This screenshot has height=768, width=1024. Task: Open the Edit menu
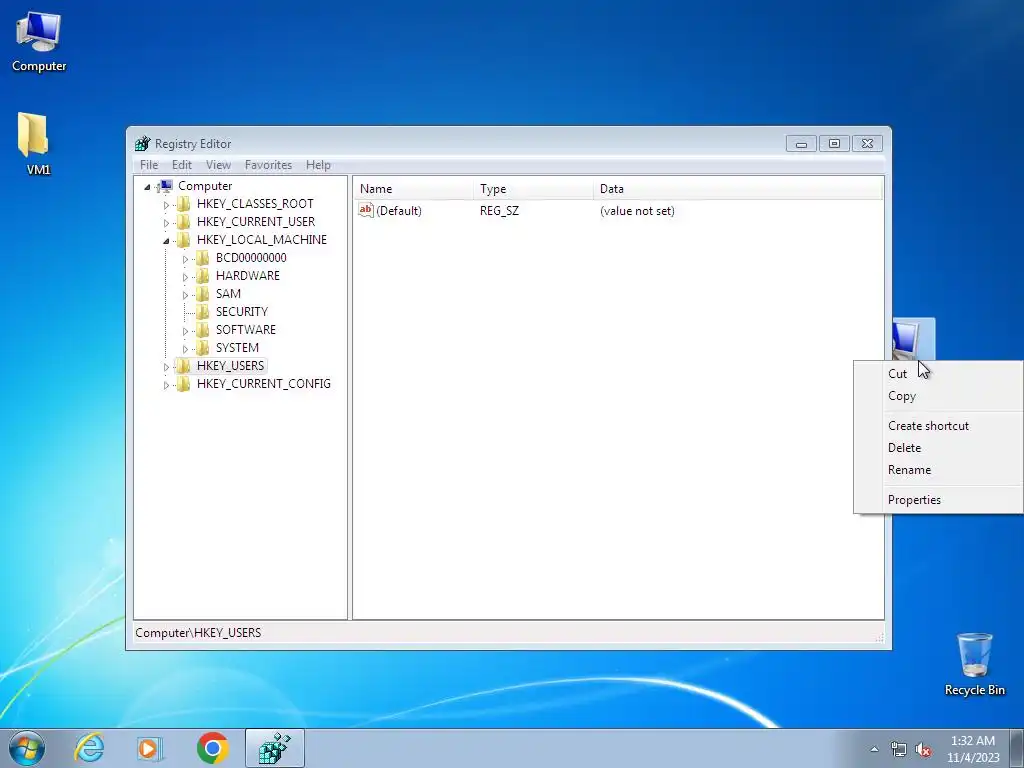click(x=182, y=165)
